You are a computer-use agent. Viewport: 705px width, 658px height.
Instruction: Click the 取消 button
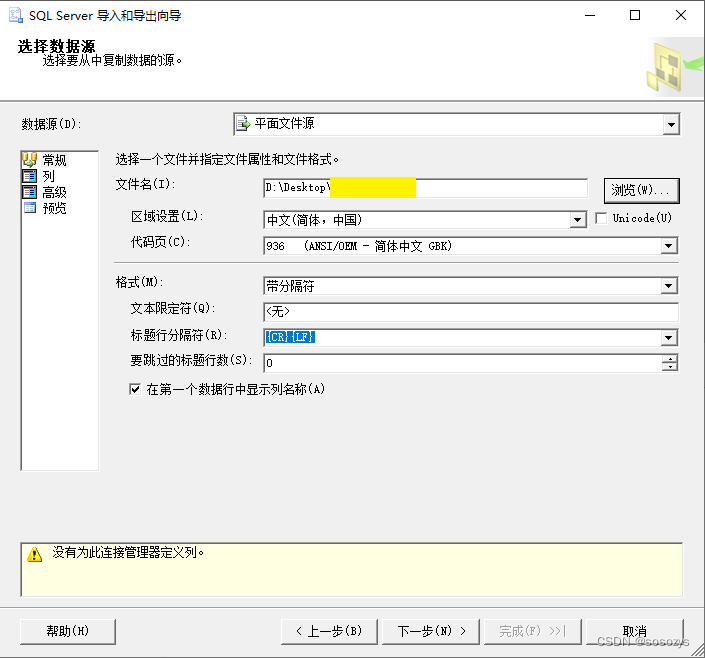tap(634, 631)
